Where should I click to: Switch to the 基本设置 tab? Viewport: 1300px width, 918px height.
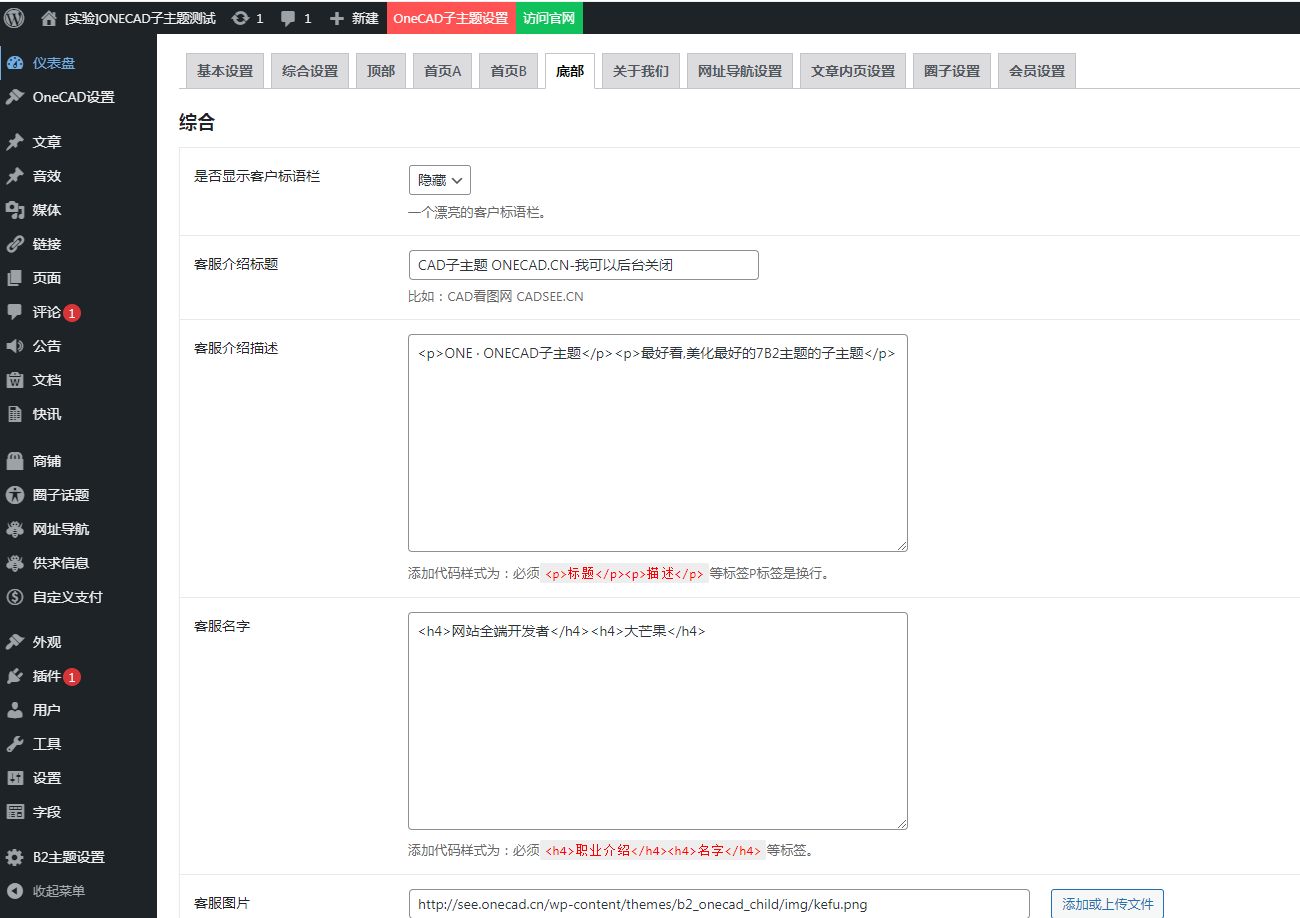pos(225,71)
